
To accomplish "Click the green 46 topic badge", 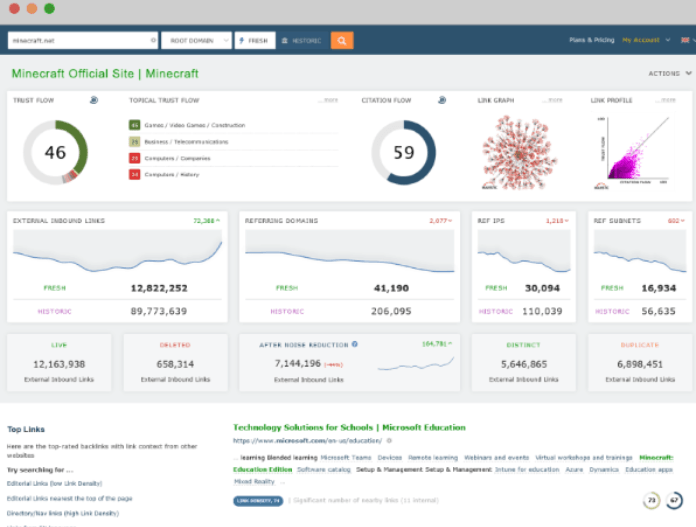I will [134, 125].
